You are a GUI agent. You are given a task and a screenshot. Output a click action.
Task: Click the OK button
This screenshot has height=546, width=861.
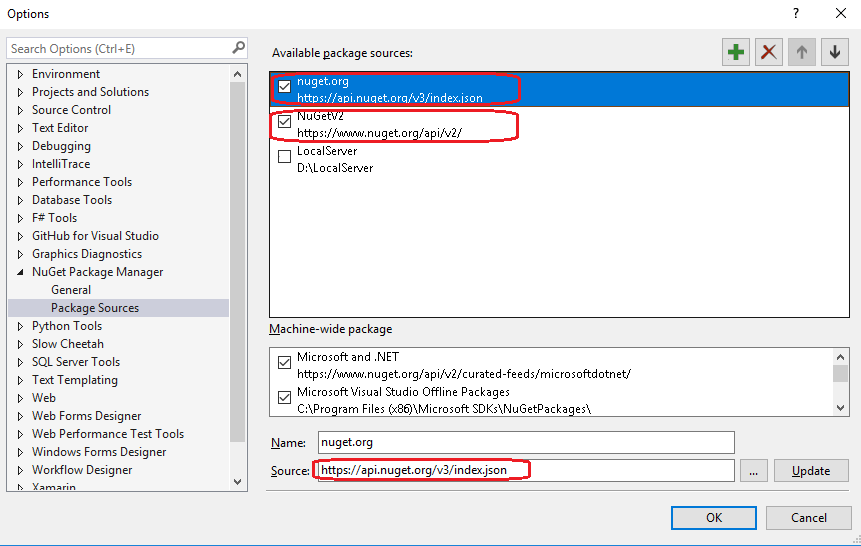coord(713,518)
